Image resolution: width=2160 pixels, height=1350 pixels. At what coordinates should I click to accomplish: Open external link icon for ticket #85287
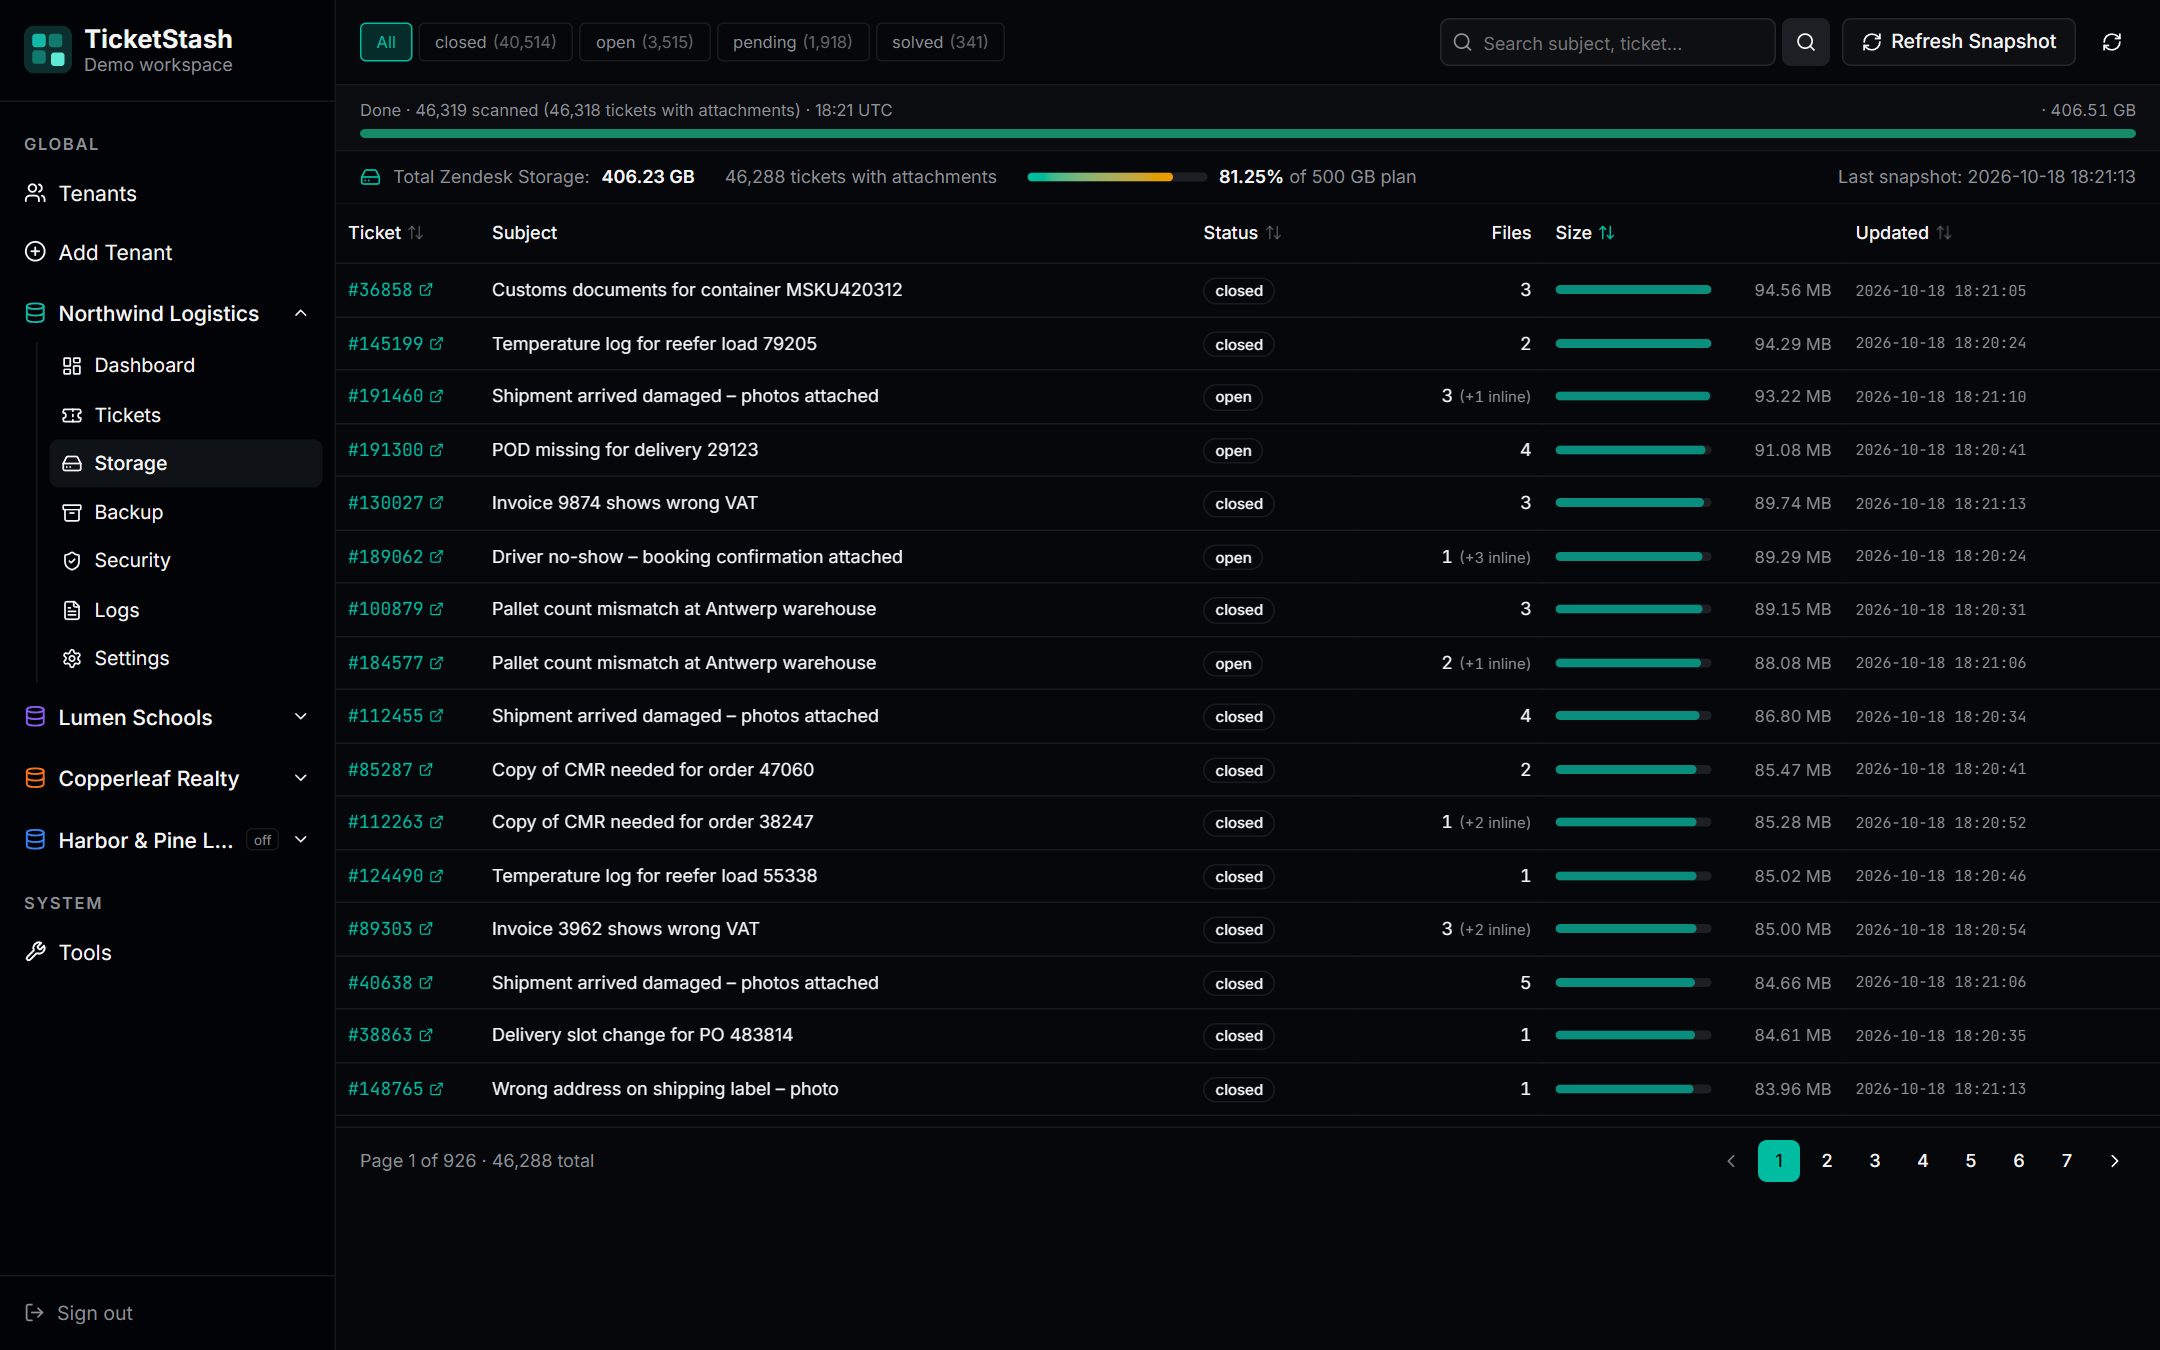(x=426, y=770)
